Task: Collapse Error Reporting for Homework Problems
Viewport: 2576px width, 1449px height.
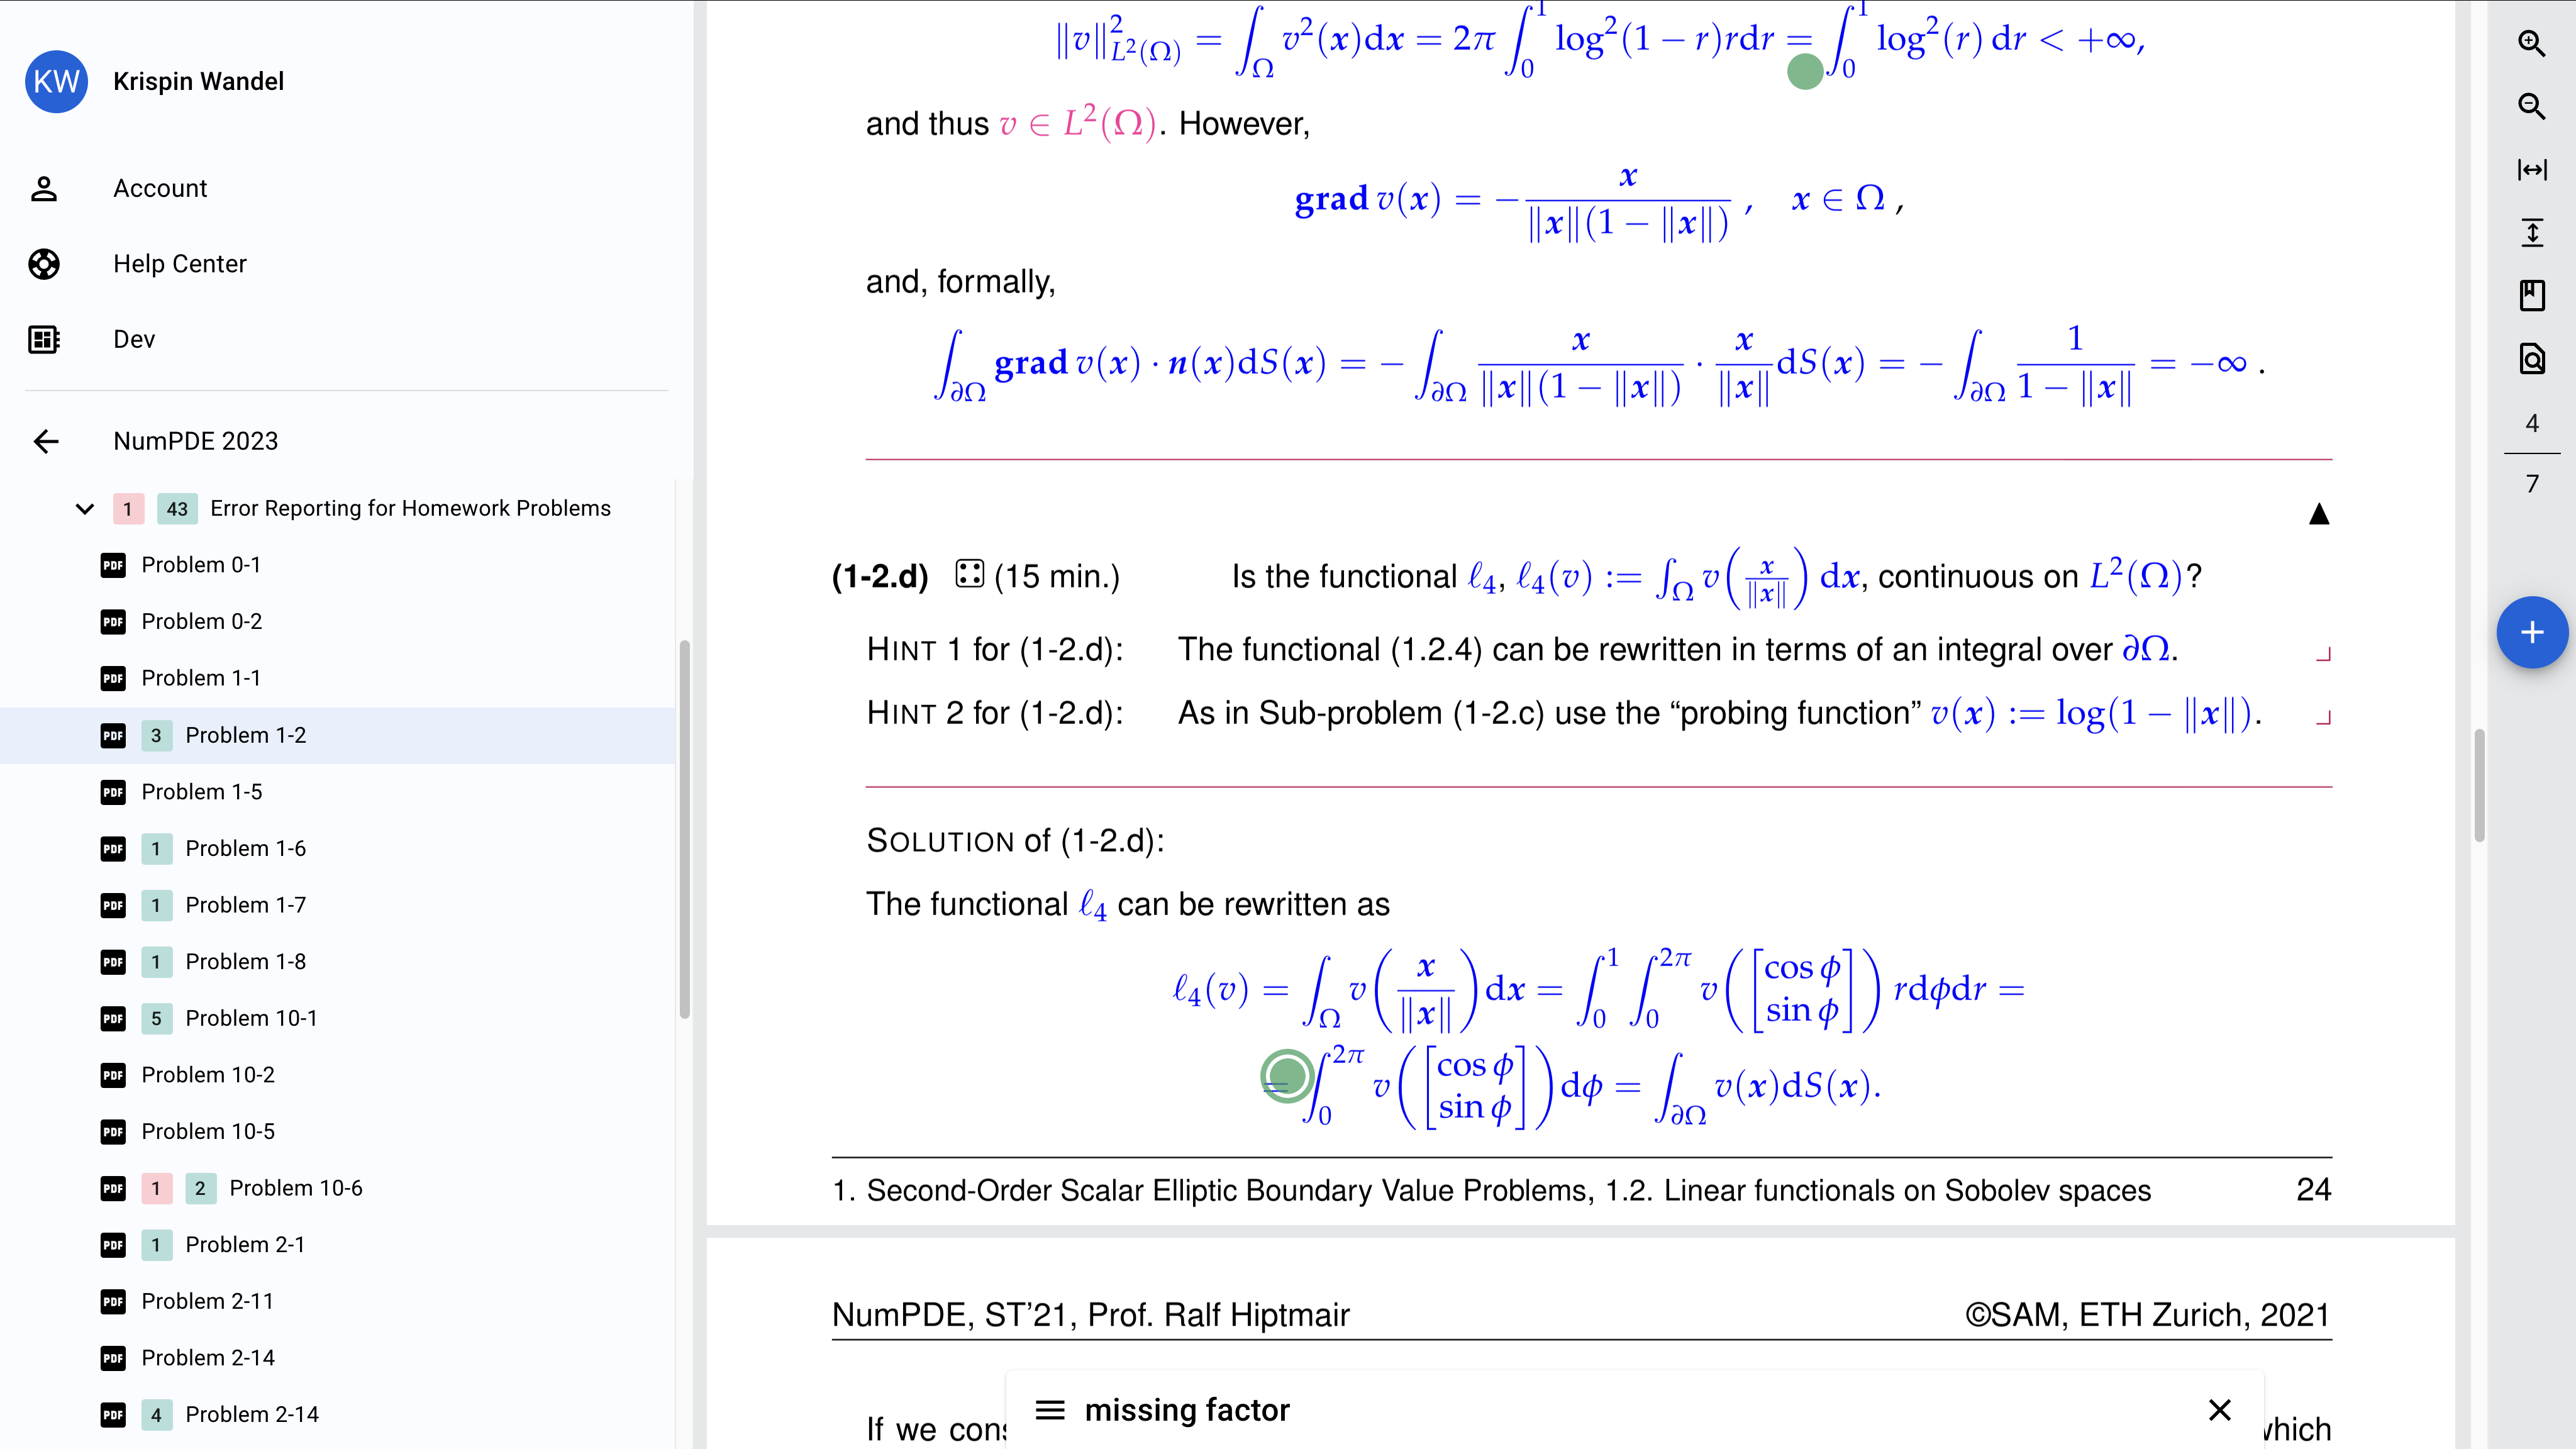Action: 84,508
